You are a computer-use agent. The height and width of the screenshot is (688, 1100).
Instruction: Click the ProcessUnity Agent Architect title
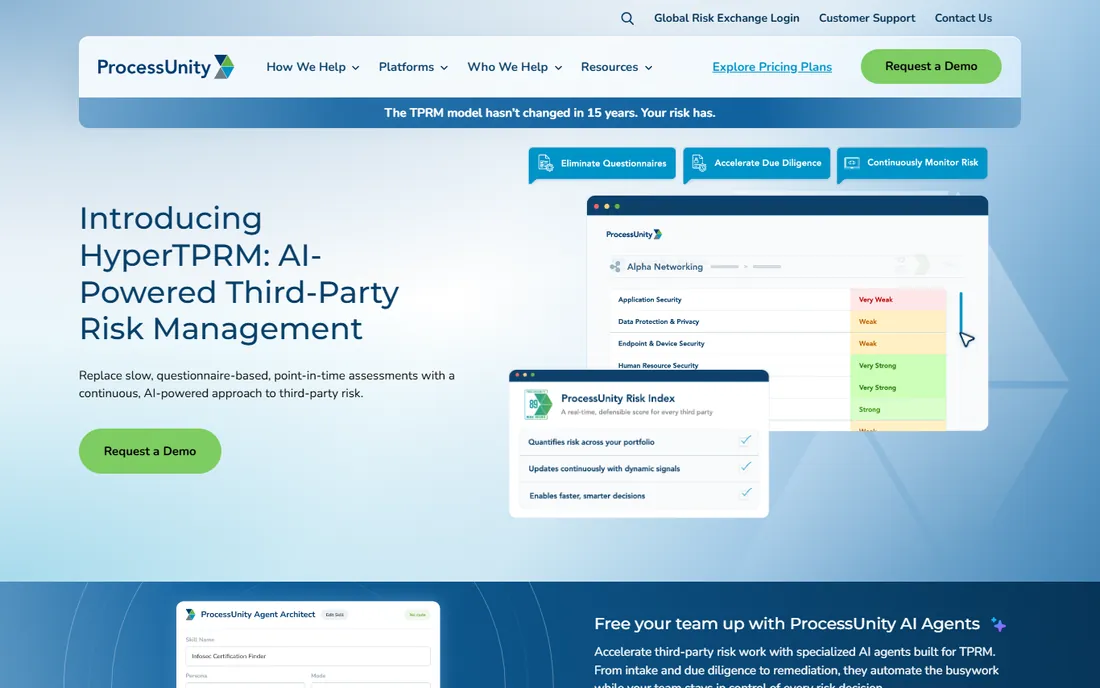(x=257, y=614)
